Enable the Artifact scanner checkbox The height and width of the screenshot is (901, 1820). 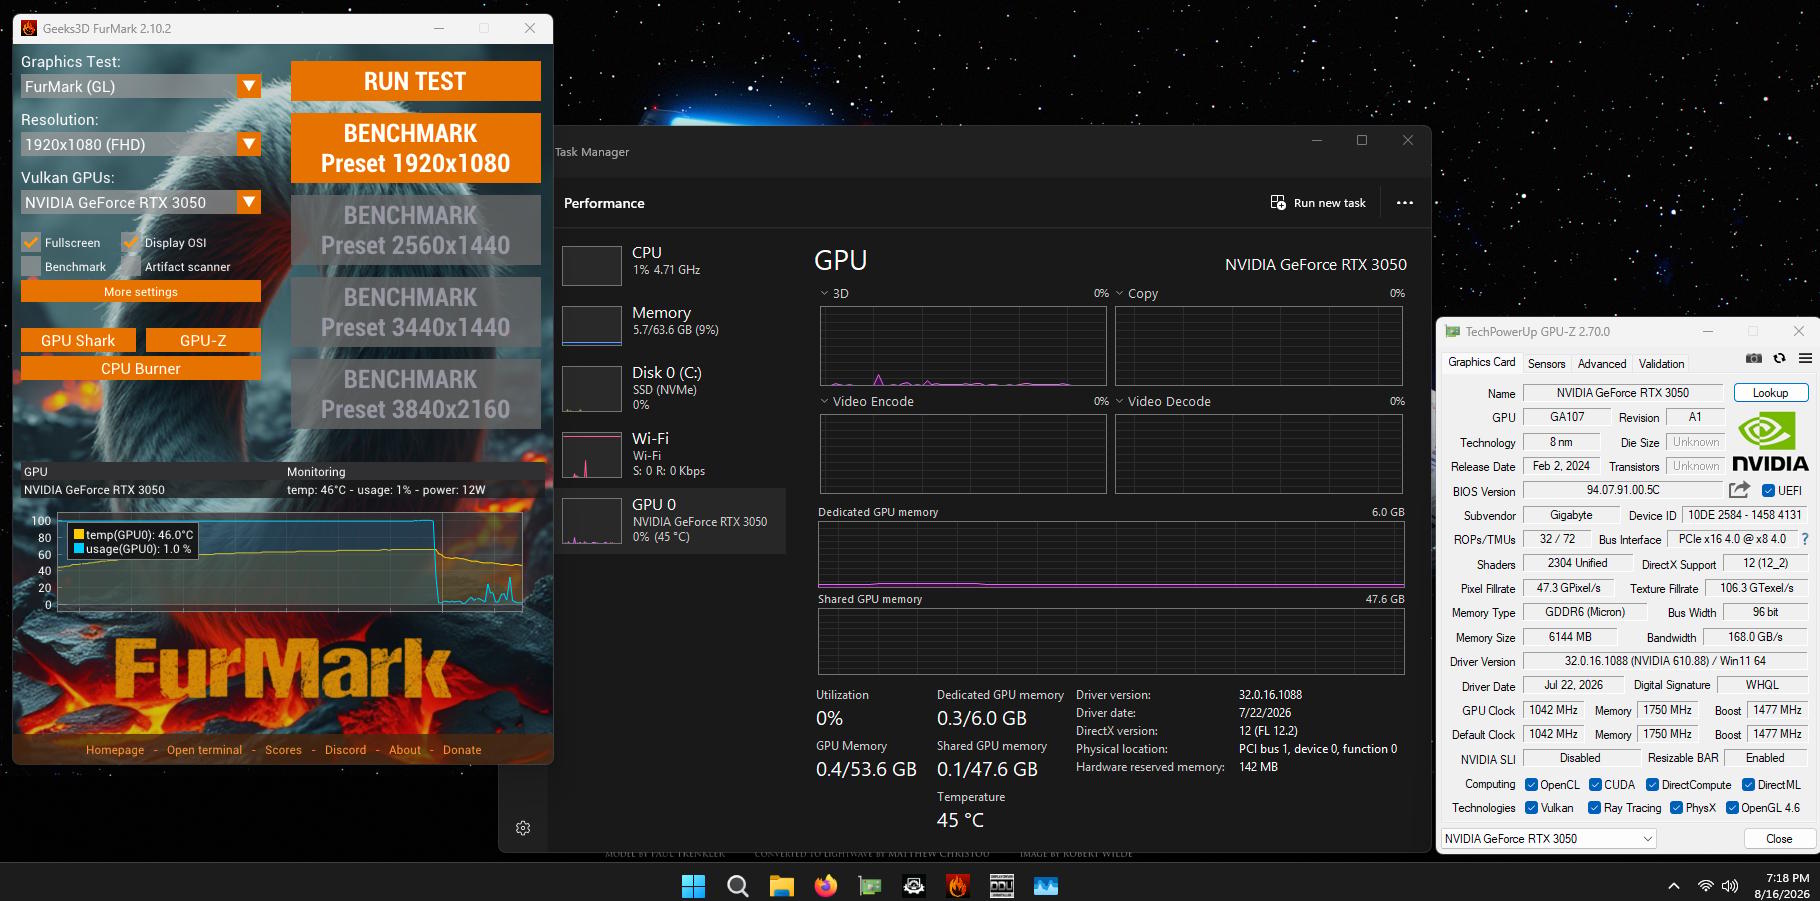(130, 266)
